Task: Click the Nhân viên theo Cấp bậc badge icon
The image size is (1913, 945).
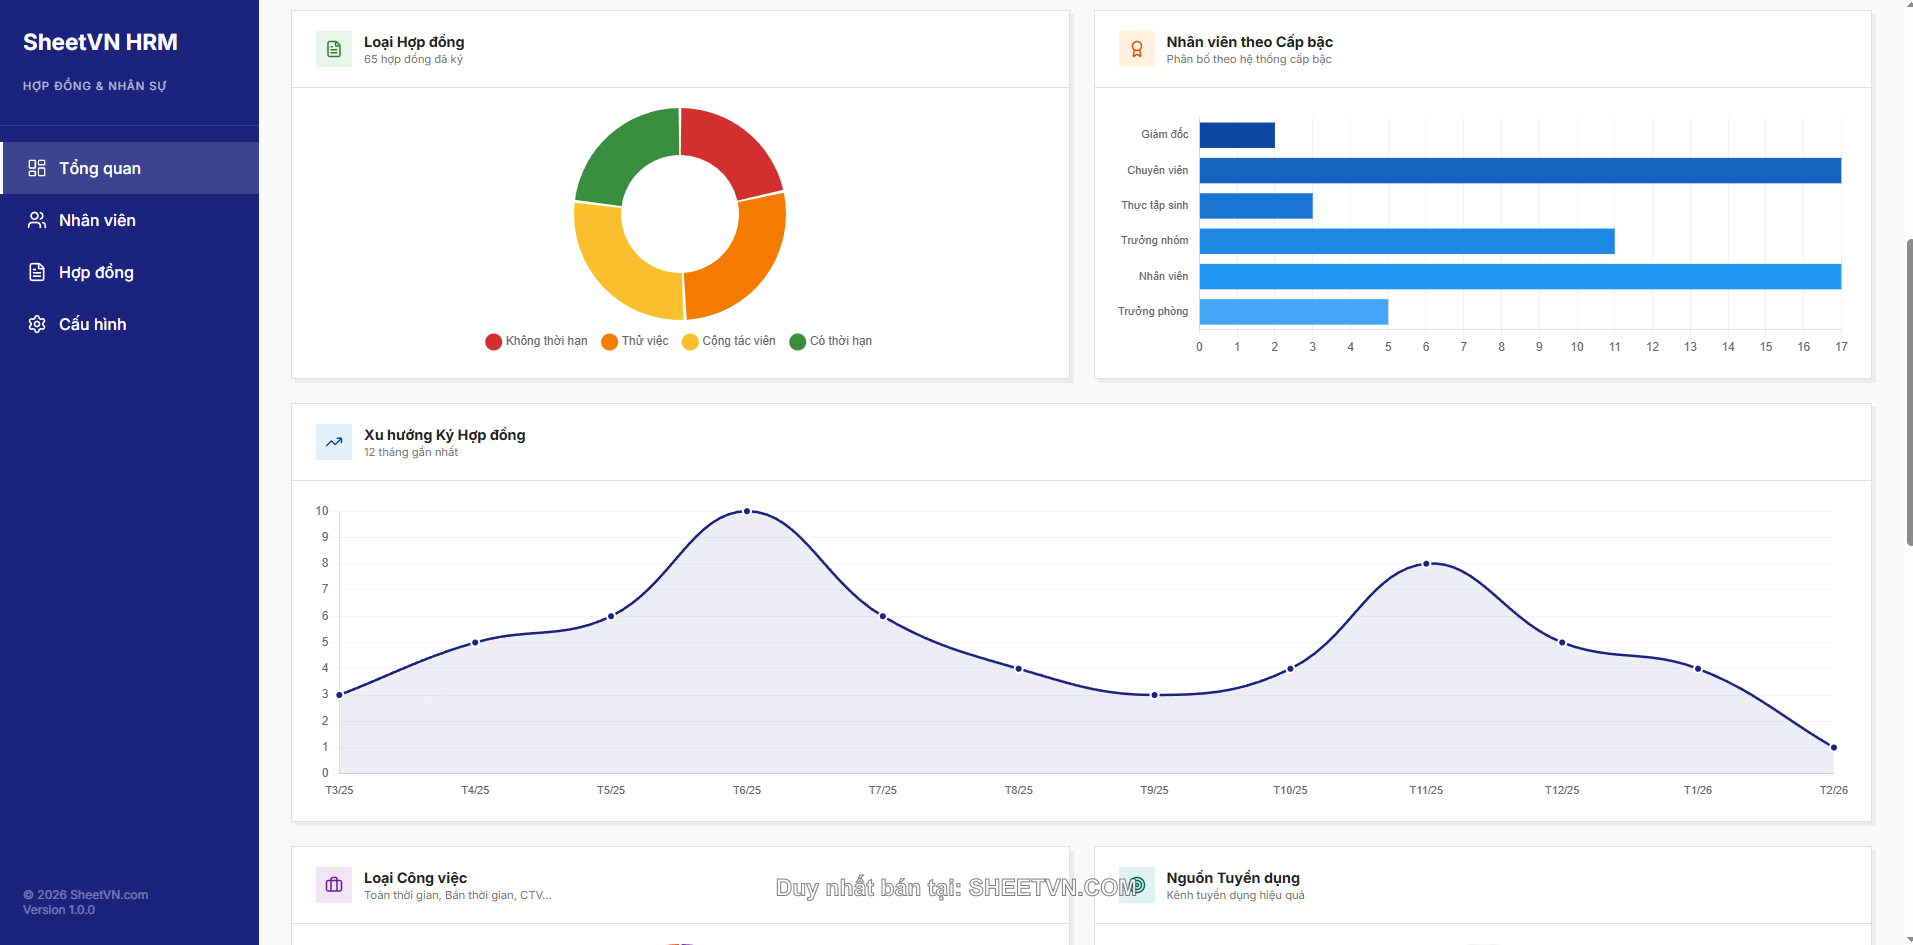Action: [1136, 49]
